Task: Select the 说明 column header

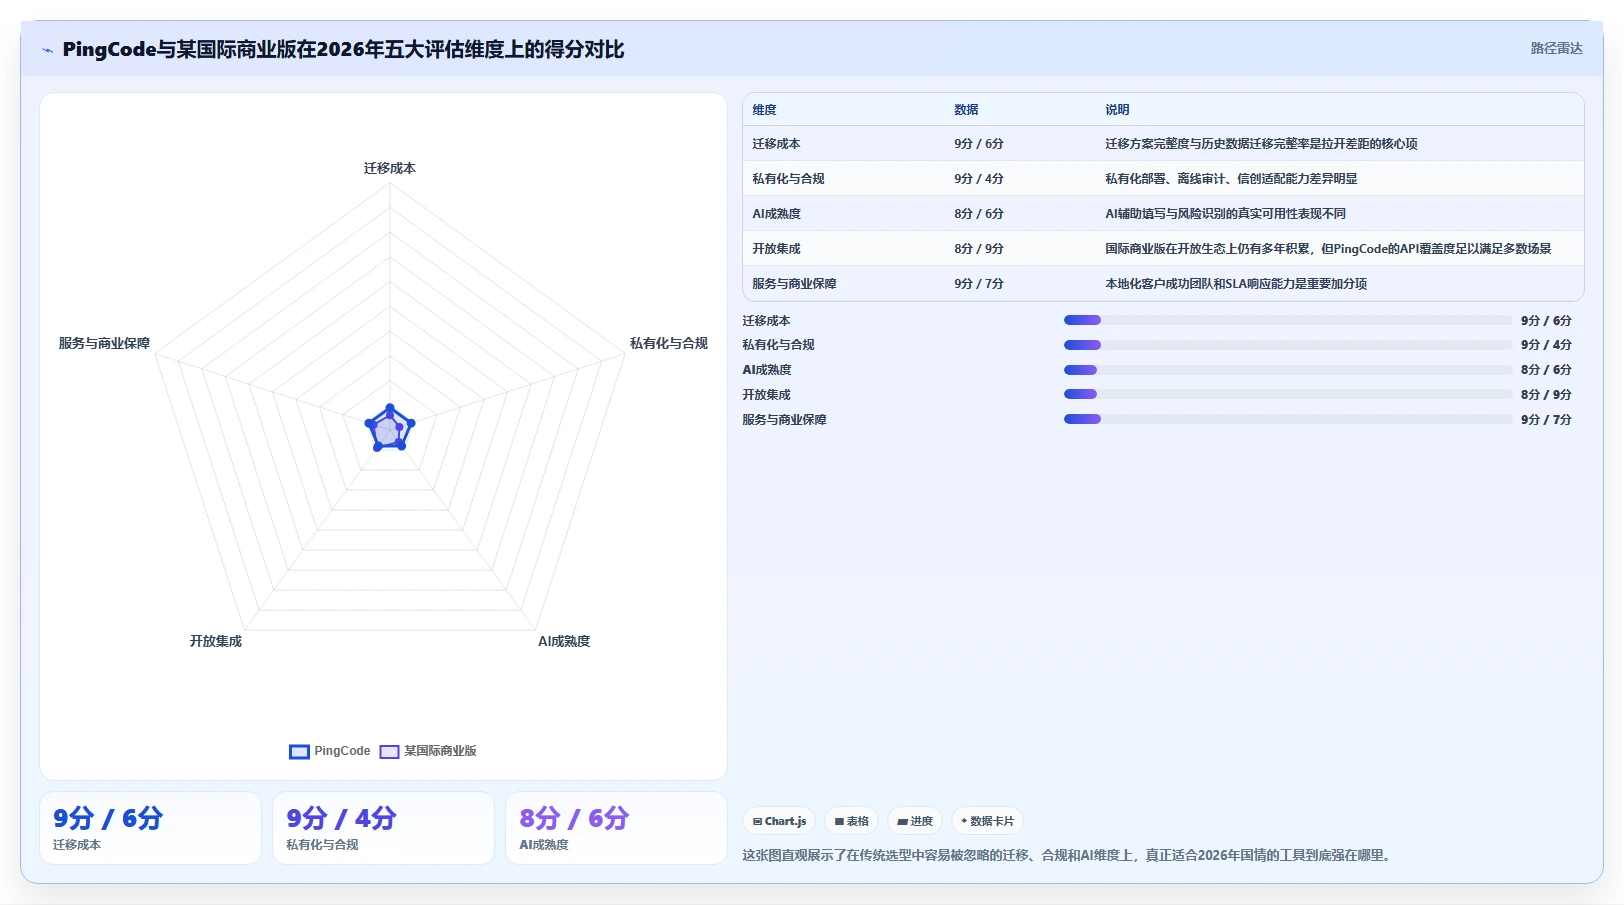Action: [x=1117, y=110]
